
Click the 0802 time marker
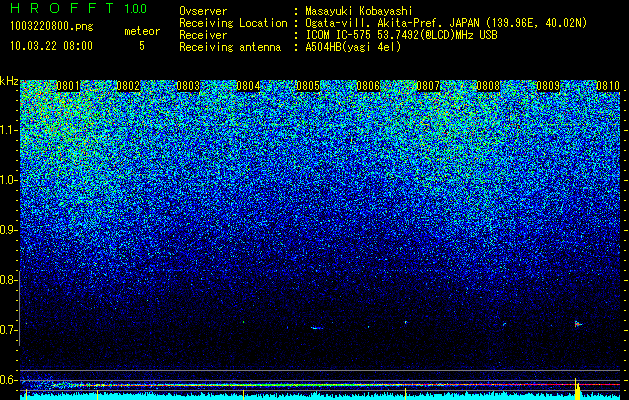(128, 86)
